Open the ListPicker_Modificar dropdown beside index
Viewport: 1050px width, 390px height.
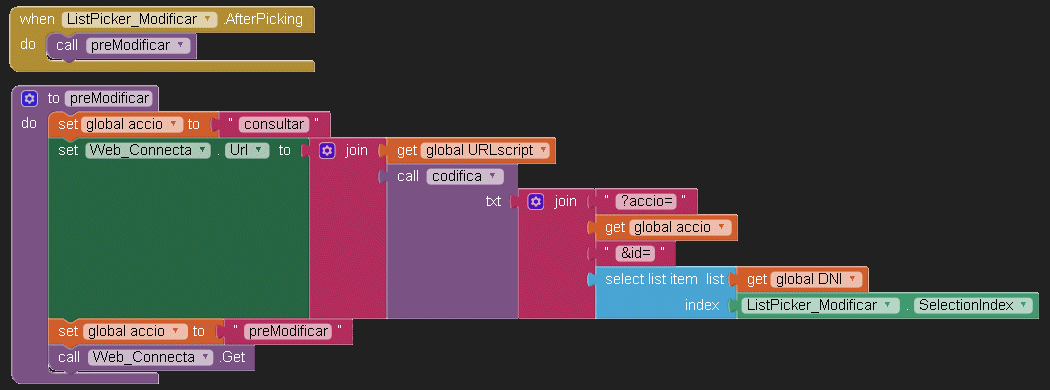click(887, 306)
